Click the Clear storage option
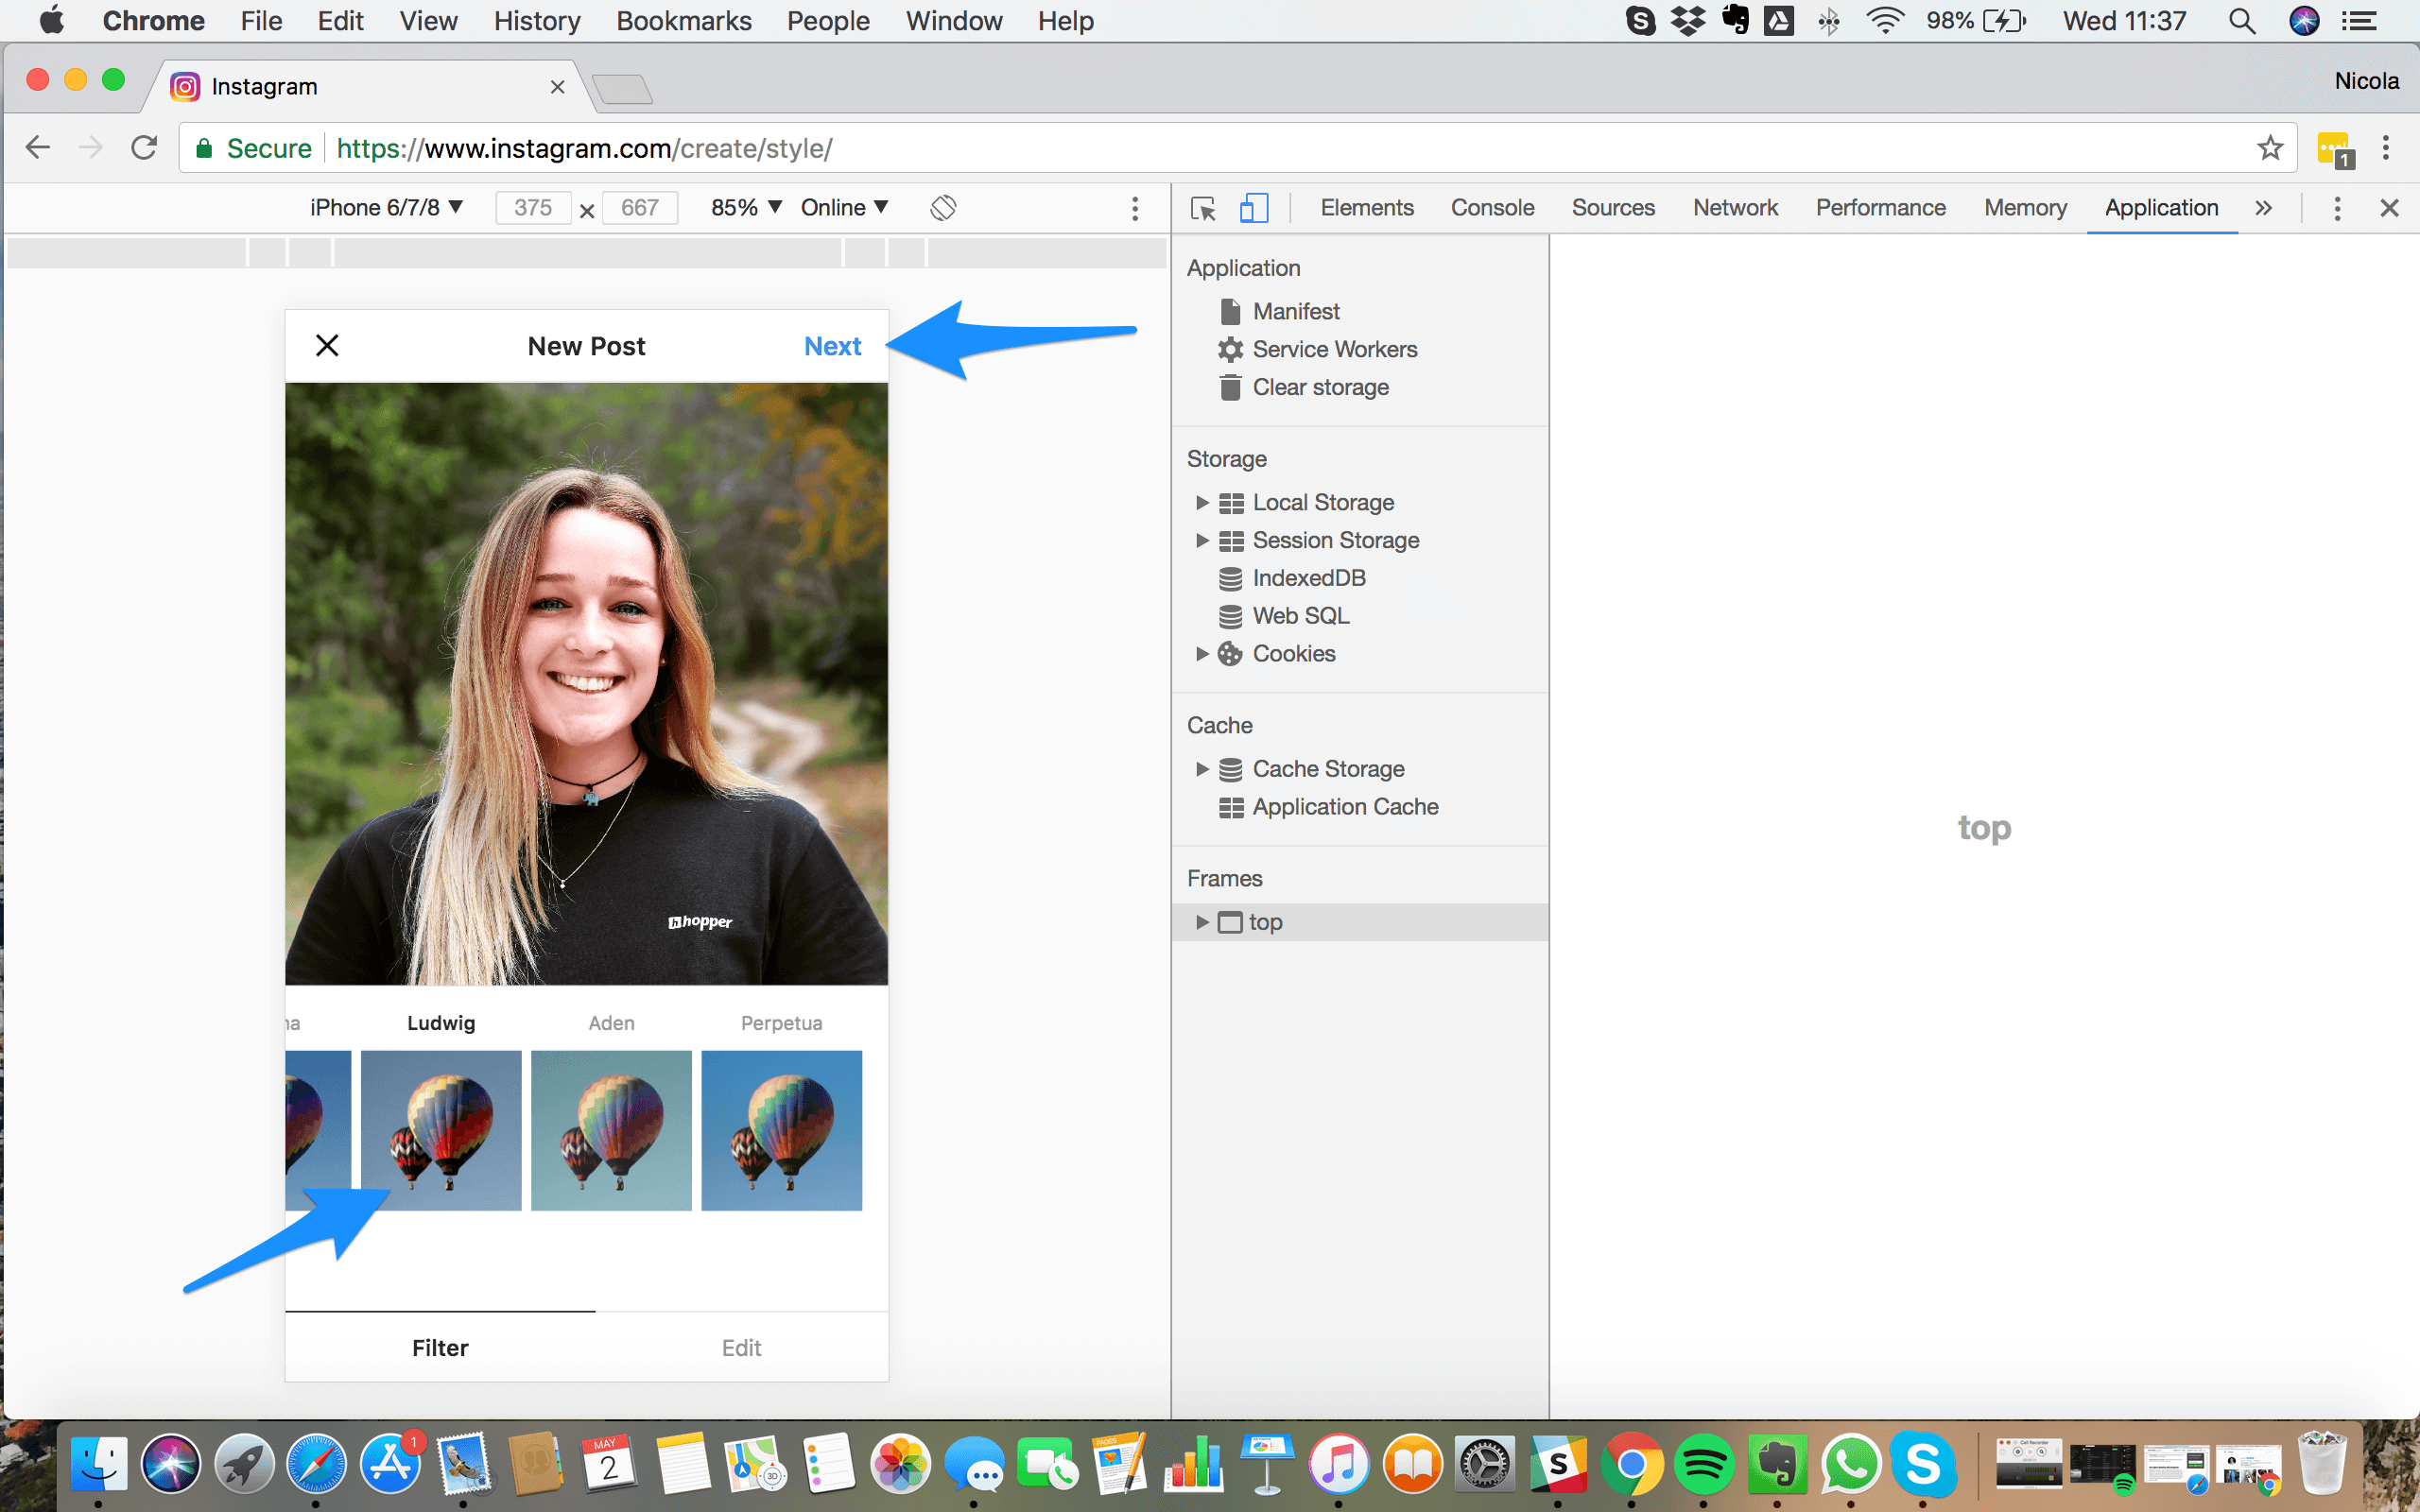This screenshot has width=2420, height=1512. 1321,387
